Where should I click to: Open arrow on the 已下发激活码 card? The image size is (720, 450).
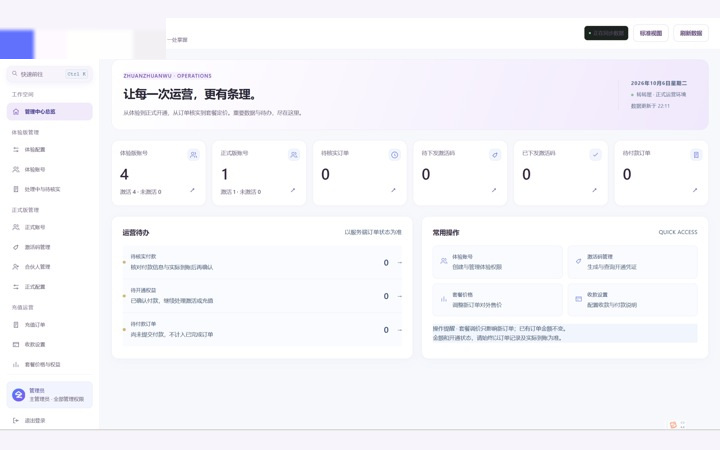pyautogui.click(x=595, y=190)
